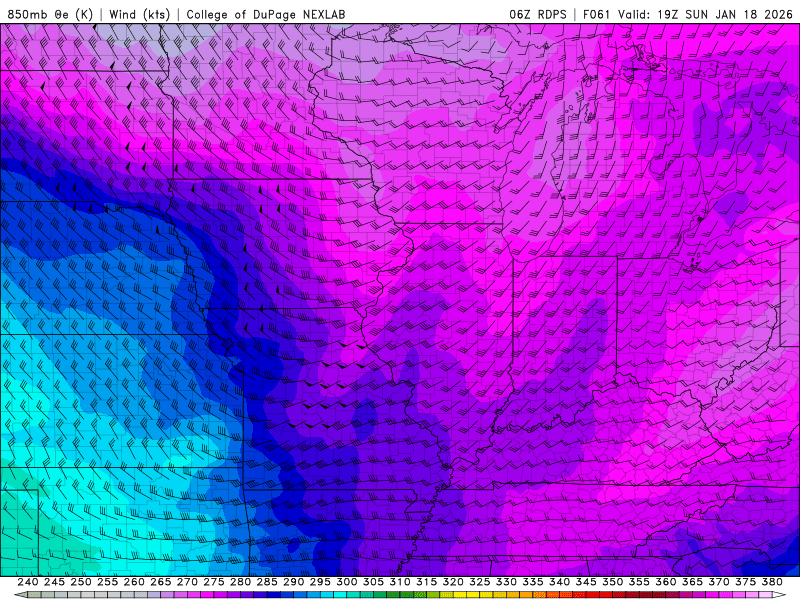Click the 340 scale label
Viewport: 800px width, 600px height.
[x=559, y=582]
